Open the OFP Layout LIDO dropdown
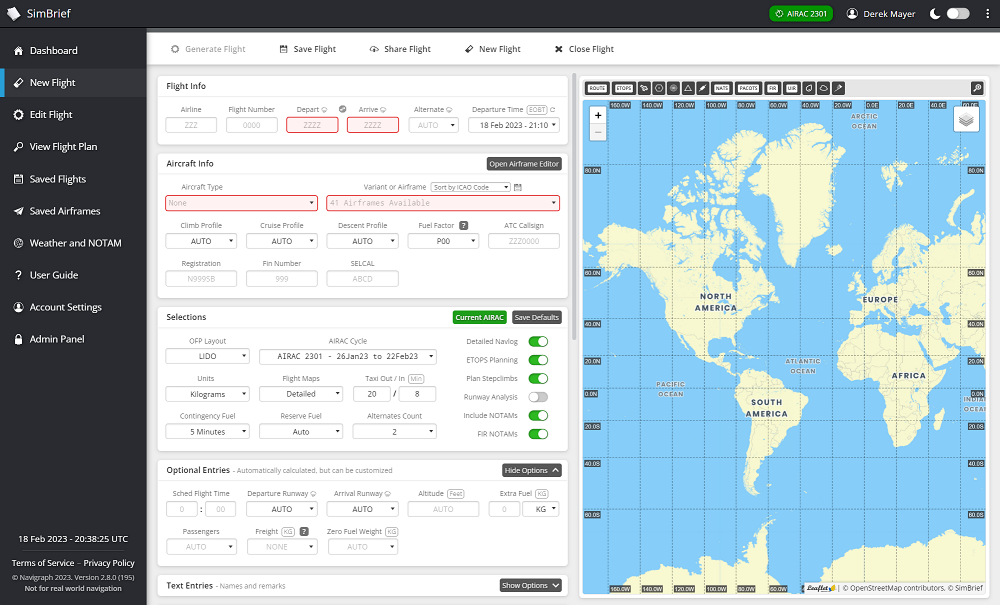This screenshot has width=1000, height=605. click(x=207, y=356)
